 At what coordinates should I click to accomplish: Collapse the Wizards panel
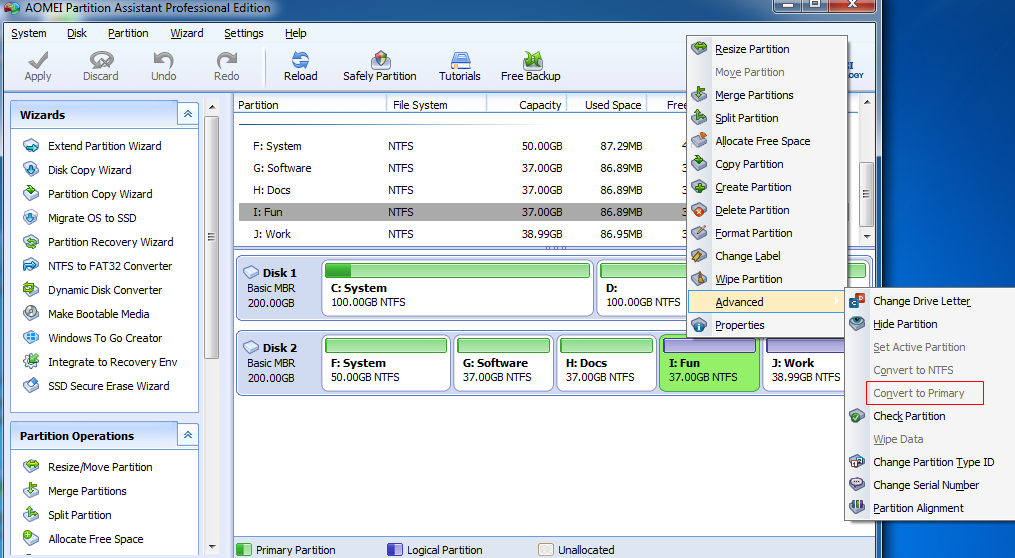(x=188, y=114)
